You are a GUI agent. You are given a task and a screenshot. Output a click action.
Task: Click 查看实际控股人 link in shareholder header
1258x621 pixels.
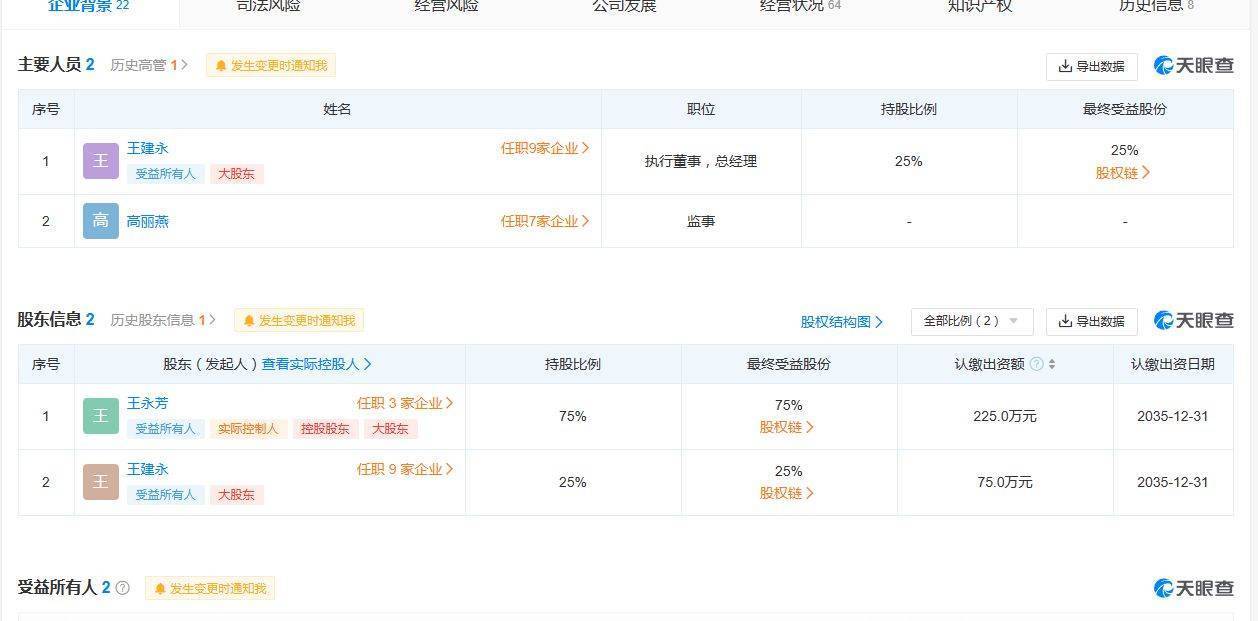click(x=317, y=364)
